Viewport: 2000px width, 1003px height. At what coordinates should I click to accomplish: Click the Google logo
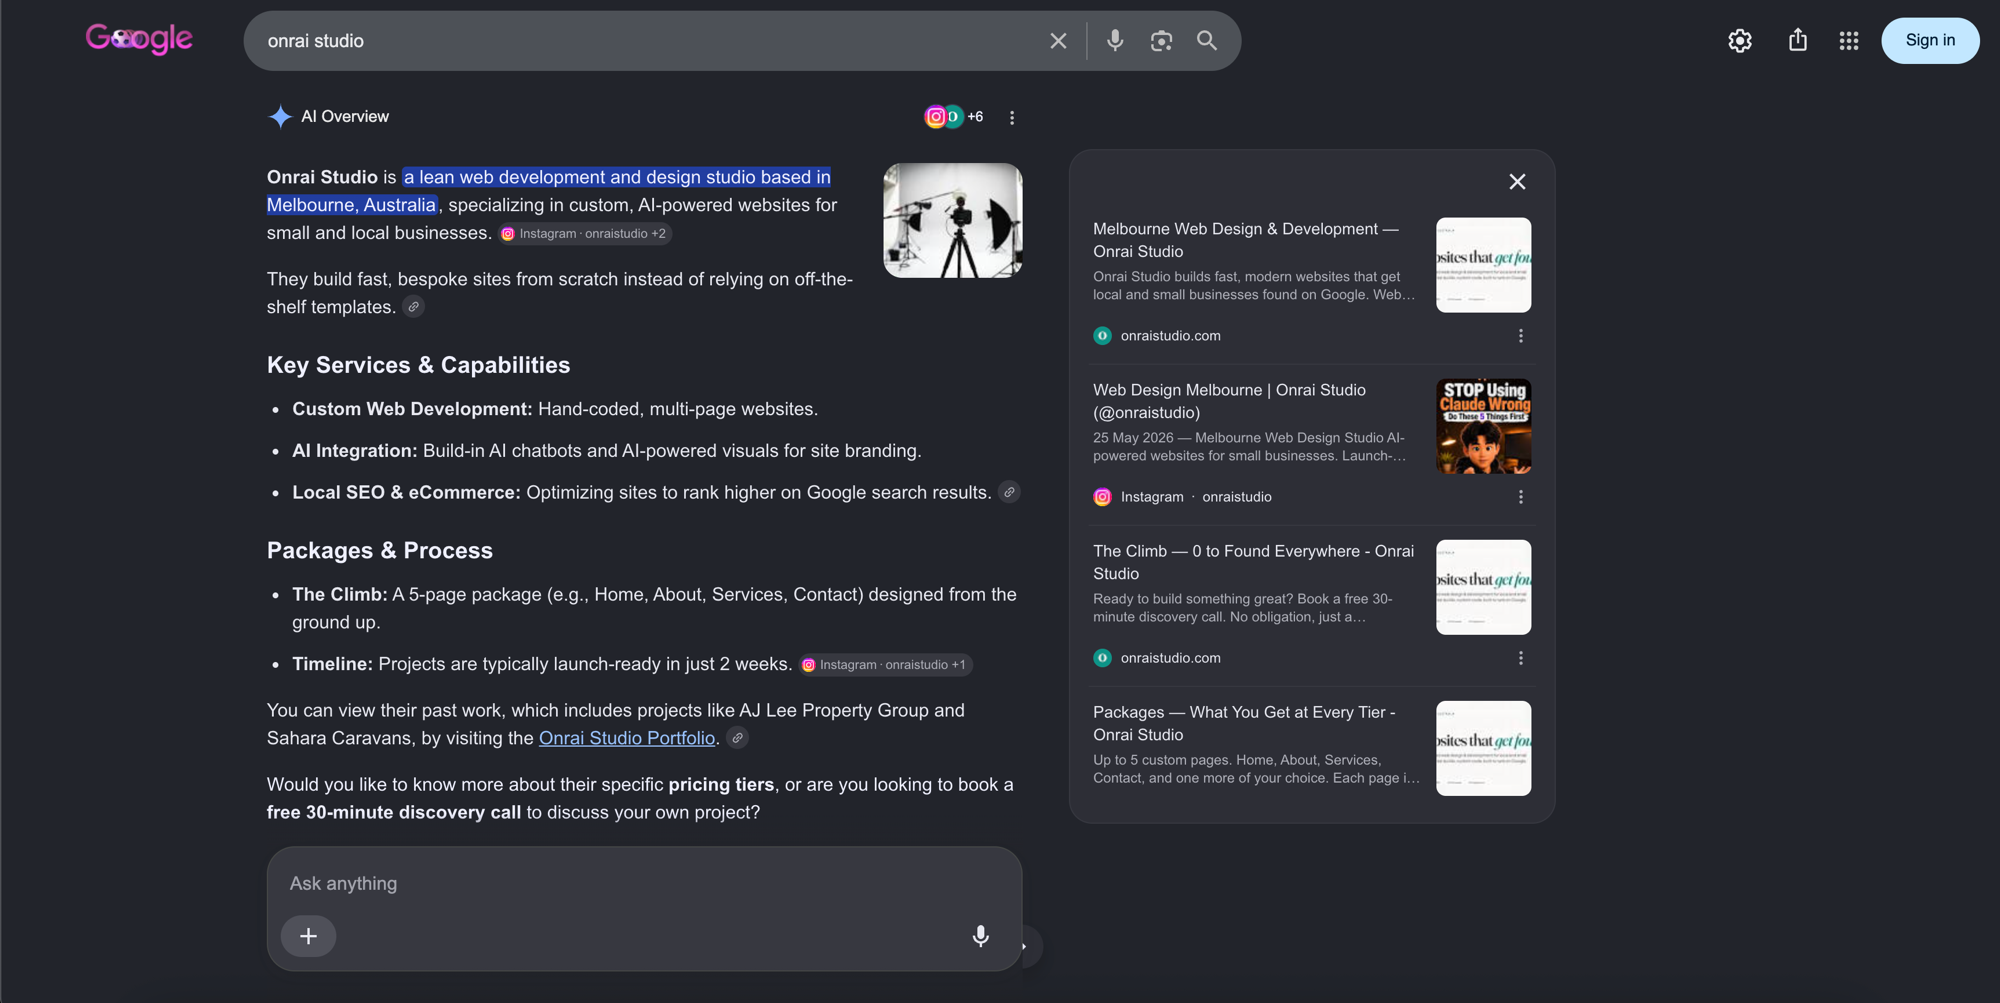[x=139, y=39]
